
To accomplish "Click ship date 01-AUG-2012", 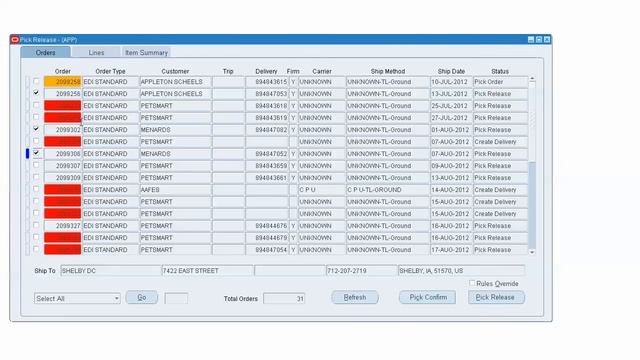I will pyautogui.click(x=451, y=130).
